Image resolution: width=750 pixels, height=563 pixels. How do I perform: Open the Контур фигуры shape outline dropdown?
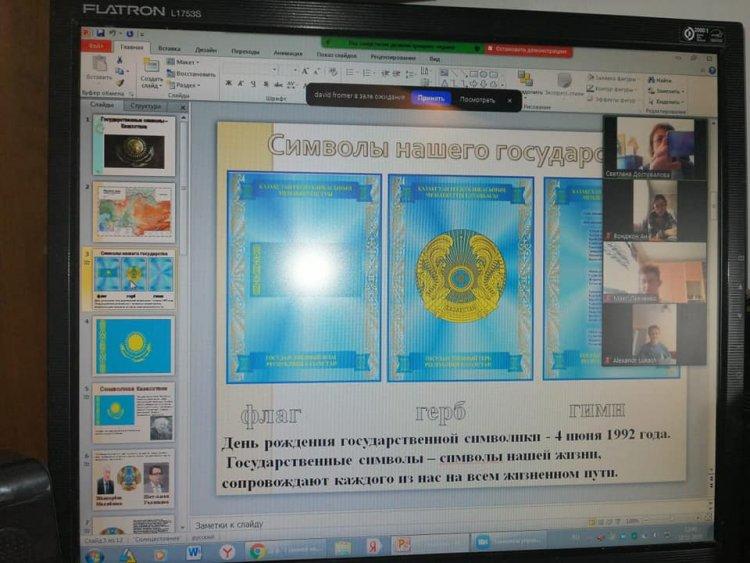612,89
